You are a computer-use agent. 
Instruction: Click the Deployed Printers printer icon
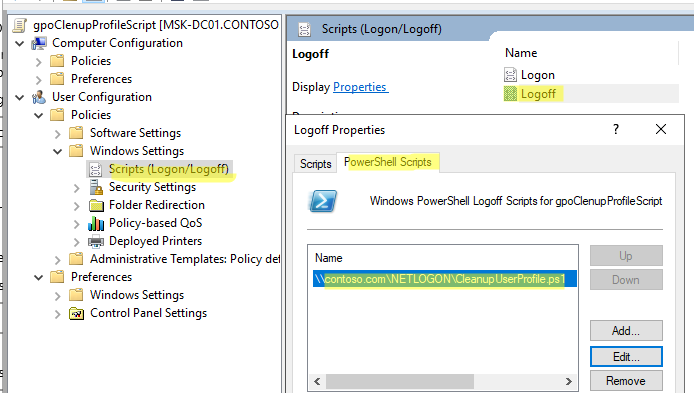pos(96,241)
